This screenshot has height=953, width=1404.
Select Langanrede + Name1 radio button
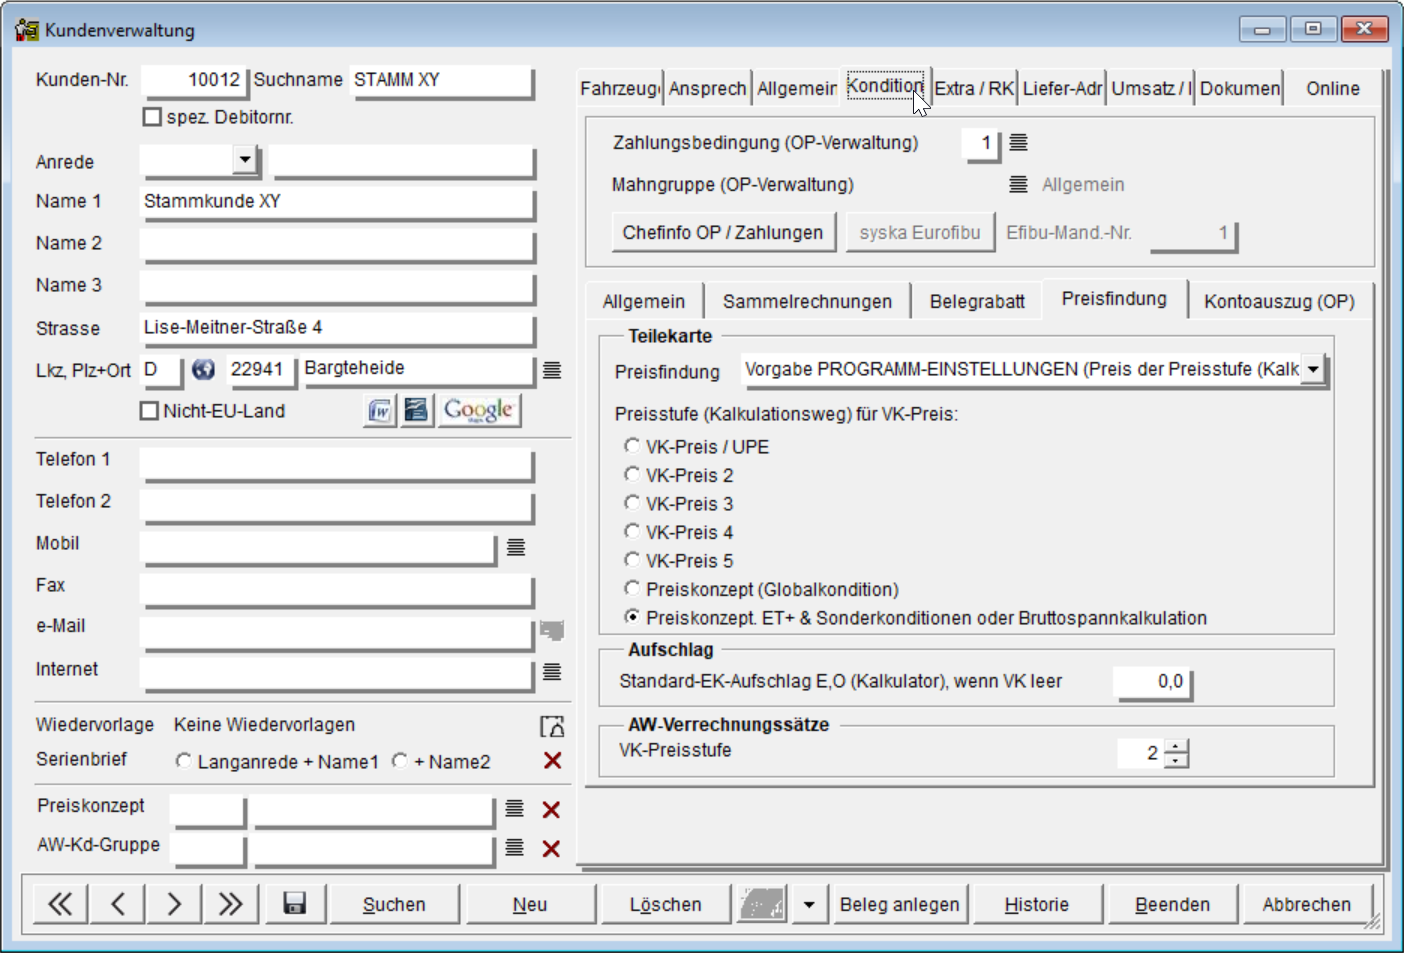coord(183,761)
